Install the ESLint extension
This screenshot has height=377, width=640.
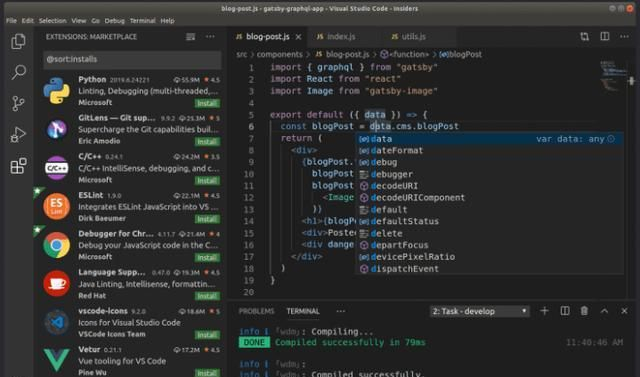pos(207,219)
